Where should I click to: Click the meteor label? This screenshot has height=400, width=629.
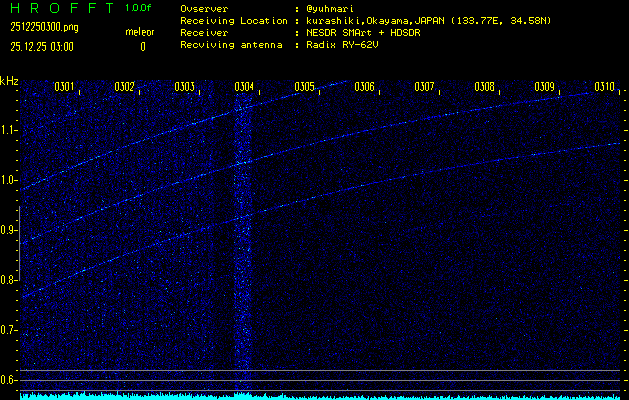click(x=140, y=31)
